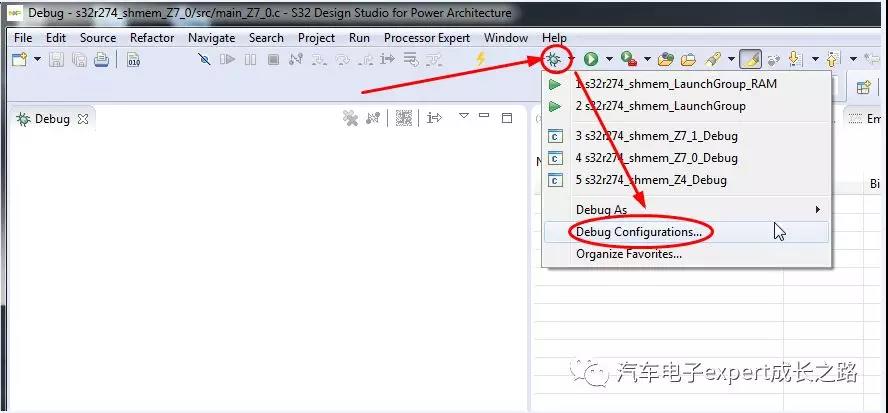The width and height of the screenshot is (888, 413).
Task: Click the New file toolbar icon
Action: pyautogui.click(x=19, y=59)
